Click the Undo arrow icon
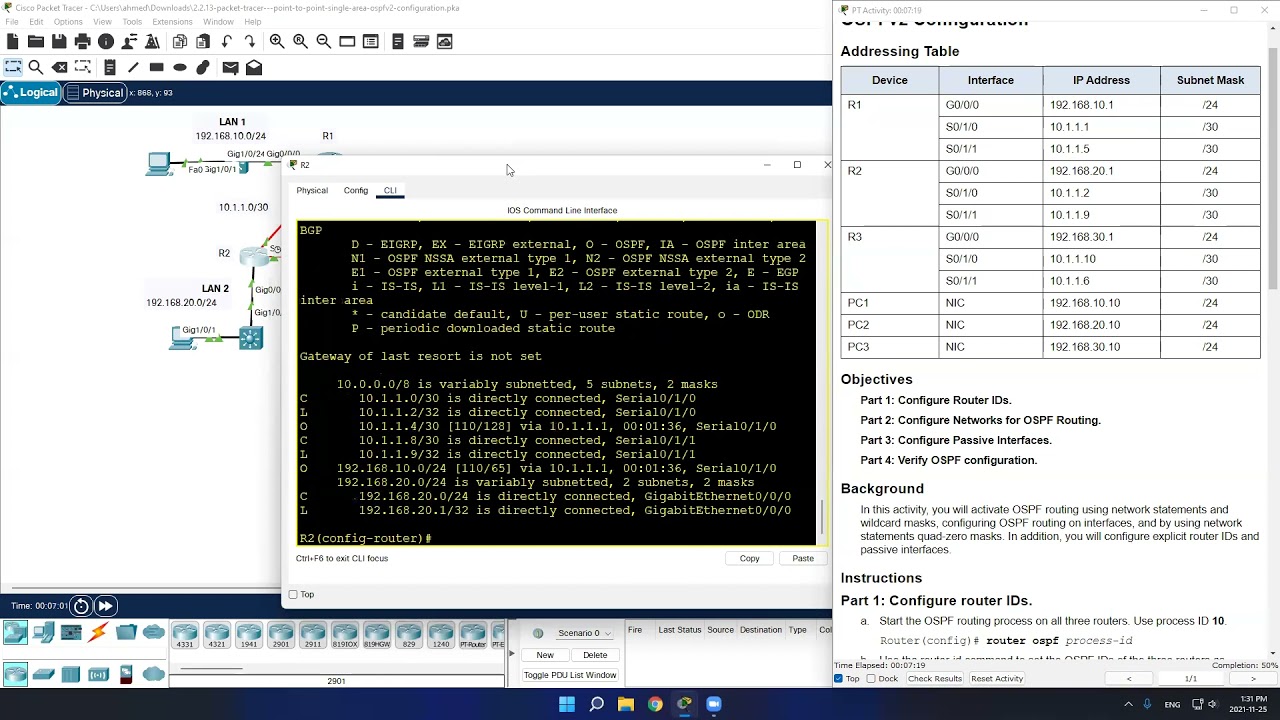The image size is (1280, 720). (227, 41)
